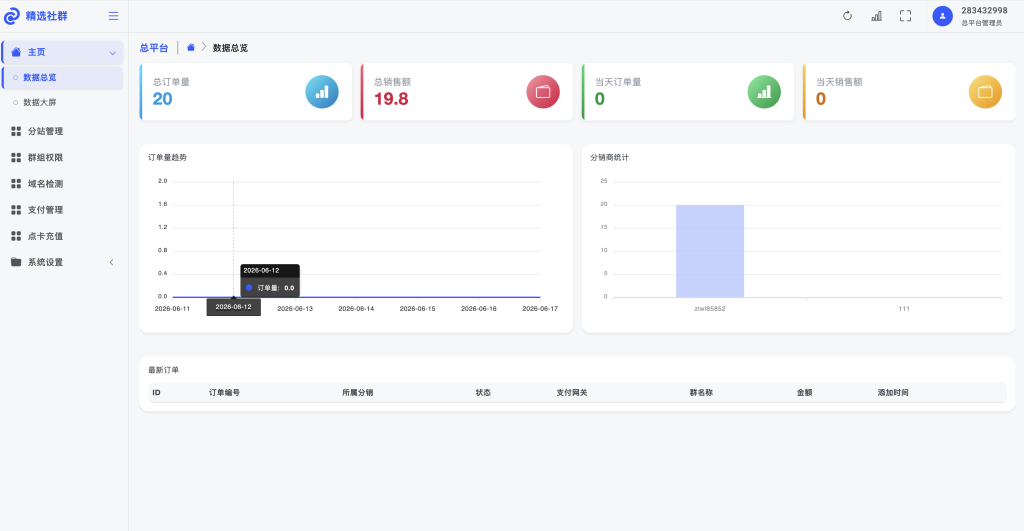Image resolution: width=1024 pixels, height=531 pixels.
Task: Click the 当天订单量 card label
Action: (x=618, y=82)
